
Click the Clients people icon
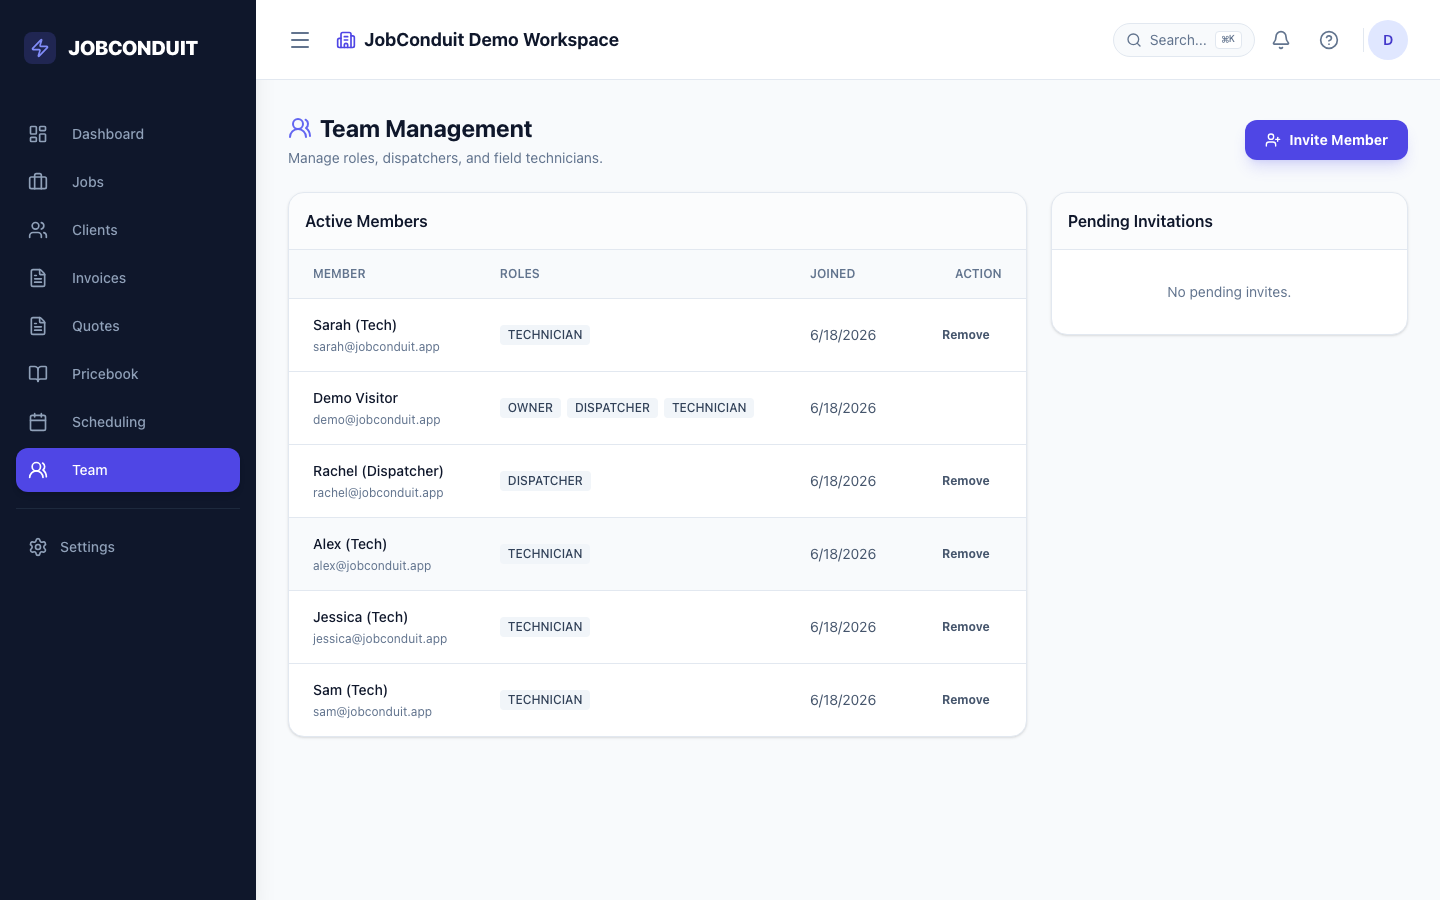[38, 230]
